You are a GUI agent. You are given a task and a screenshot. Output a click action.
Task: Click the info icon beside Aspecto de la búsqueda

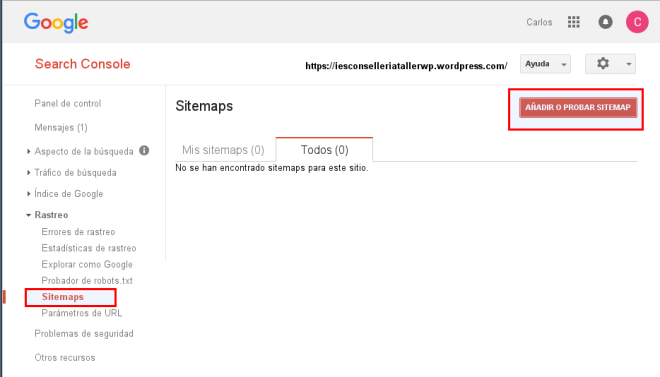click(x=144, y=150)
